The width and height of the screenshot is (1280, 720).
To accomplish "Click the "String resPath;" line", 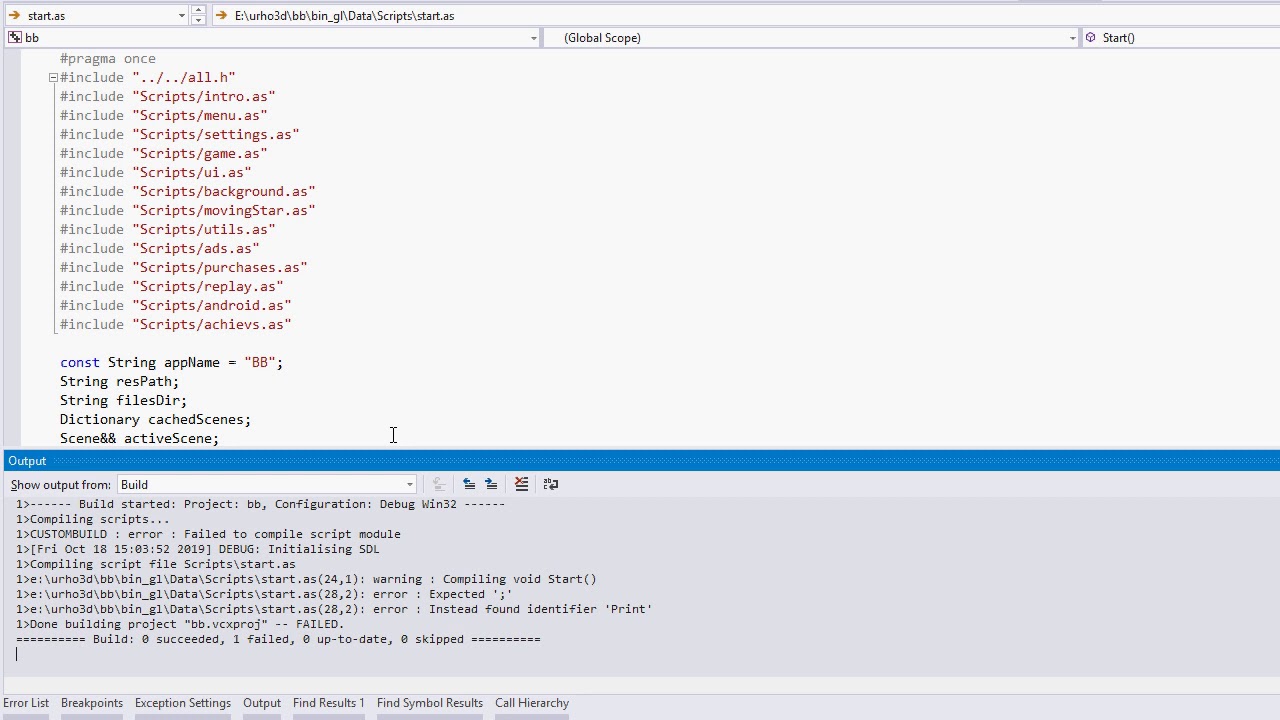I will click(x=120, y=382).
